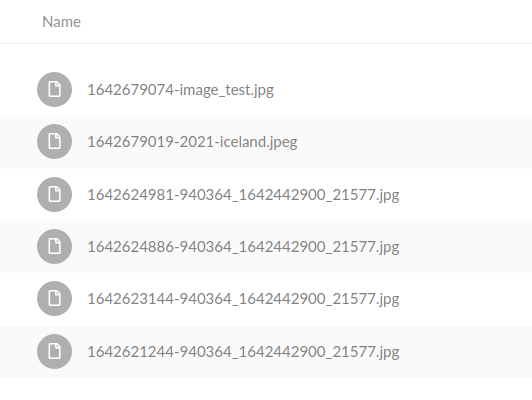
Task: Open the file named 1642679074-image_test.jpg
Action: click(180, 90)
